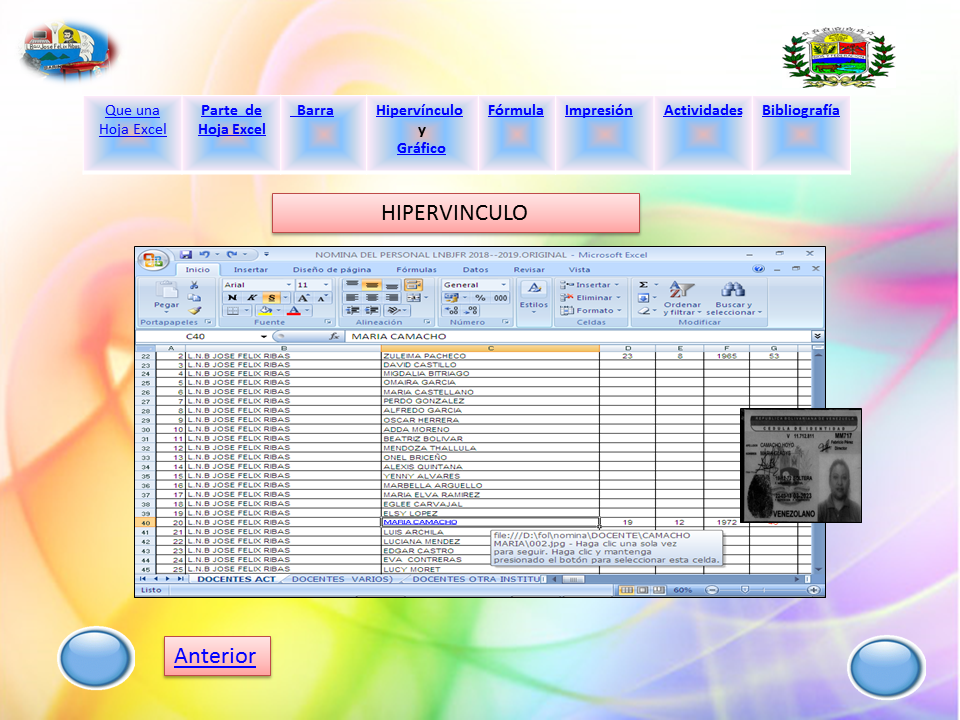Click the C40 Name Box field
960x720 pixels.
204,336
